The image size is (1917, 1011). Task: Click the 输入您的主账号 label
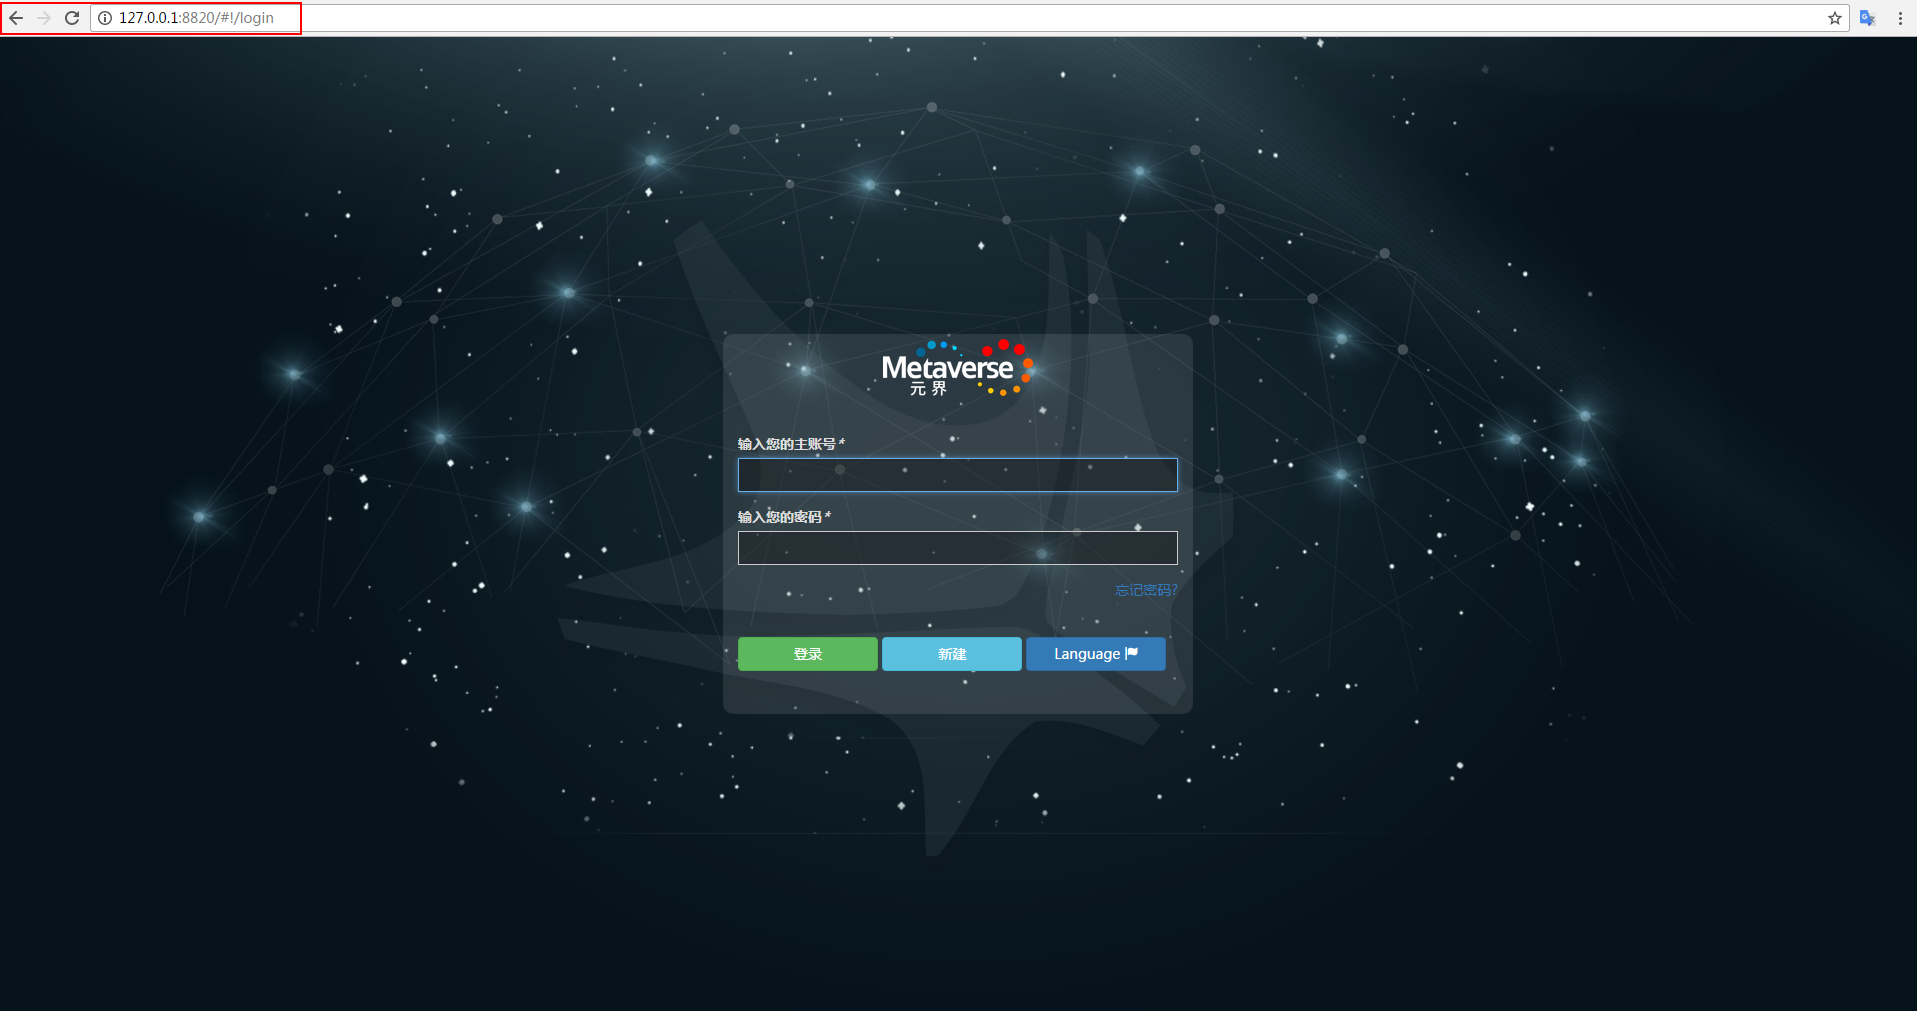791,444
